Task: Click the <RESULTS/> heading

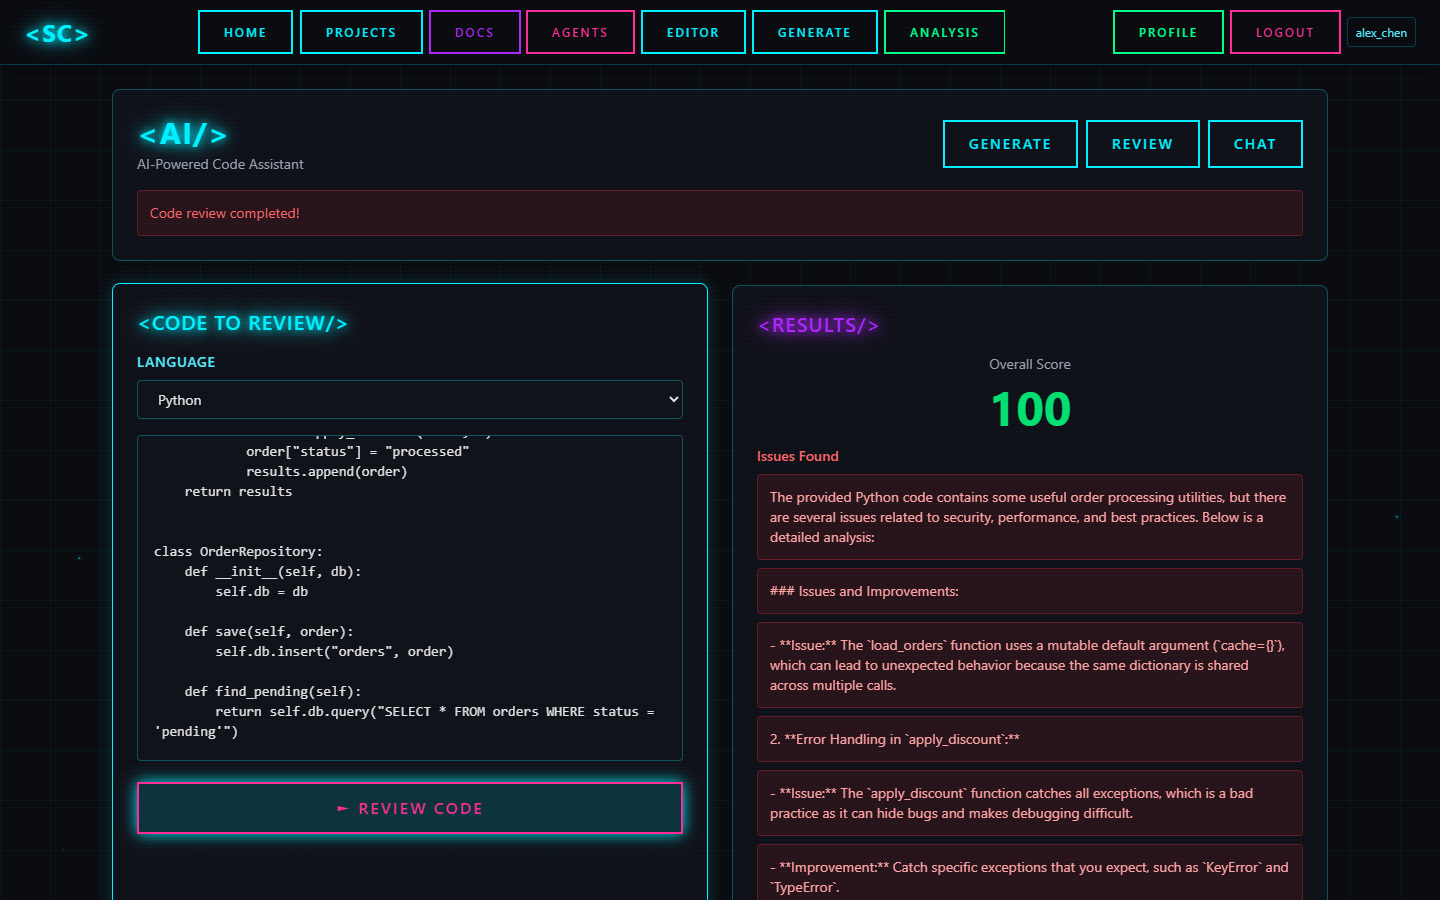Action: pyautogui.click(x=818, y=325)
